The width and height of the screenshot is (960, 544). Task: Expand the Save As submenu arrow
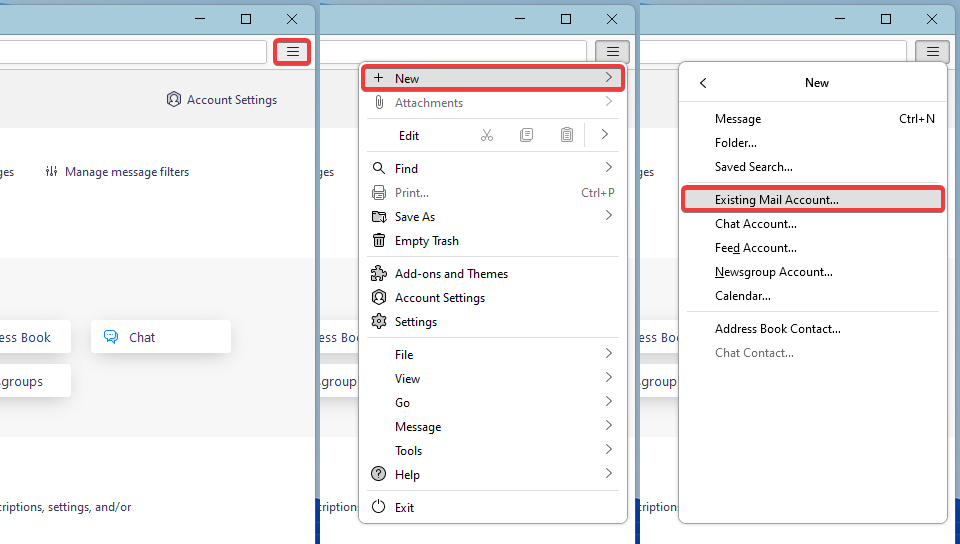coord(608,216)
